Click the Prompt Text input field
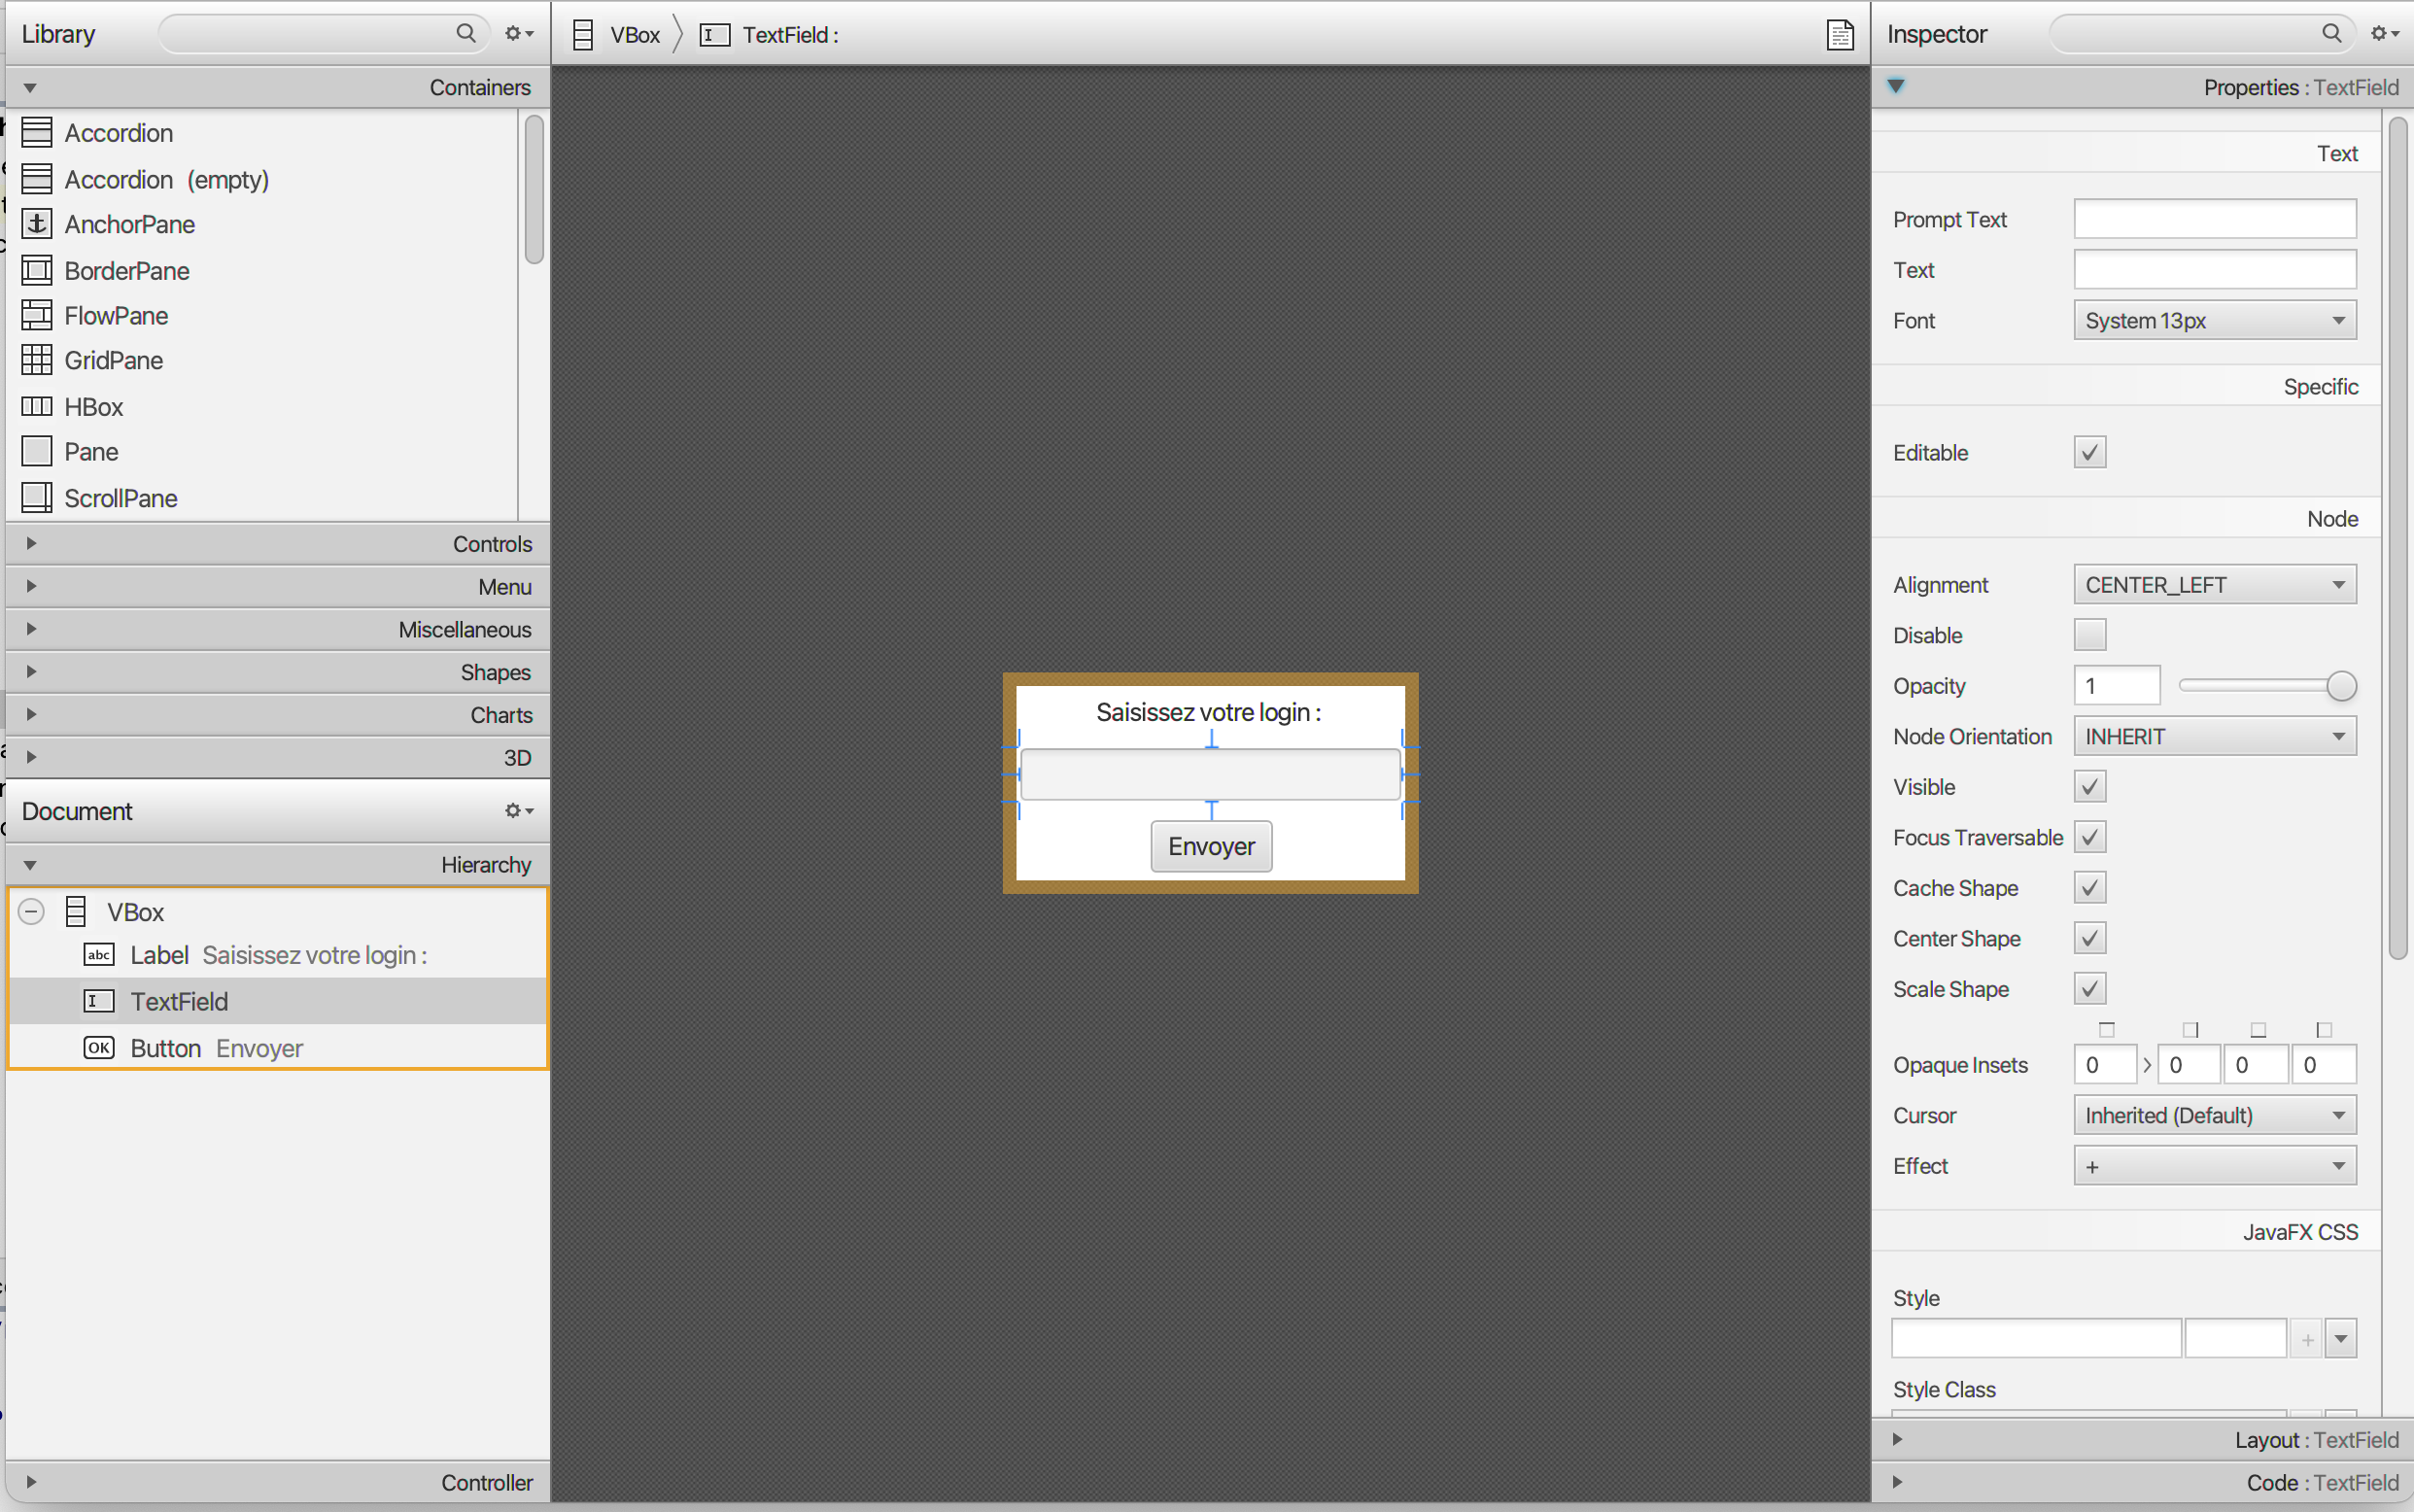The height and width of the screenshot is (1512, 2414). [2214, 219]
